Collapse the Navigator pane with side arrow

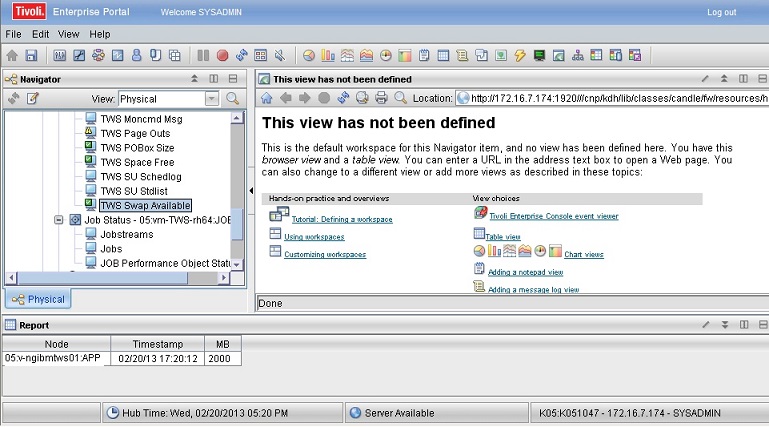click(x=251, y=191)
